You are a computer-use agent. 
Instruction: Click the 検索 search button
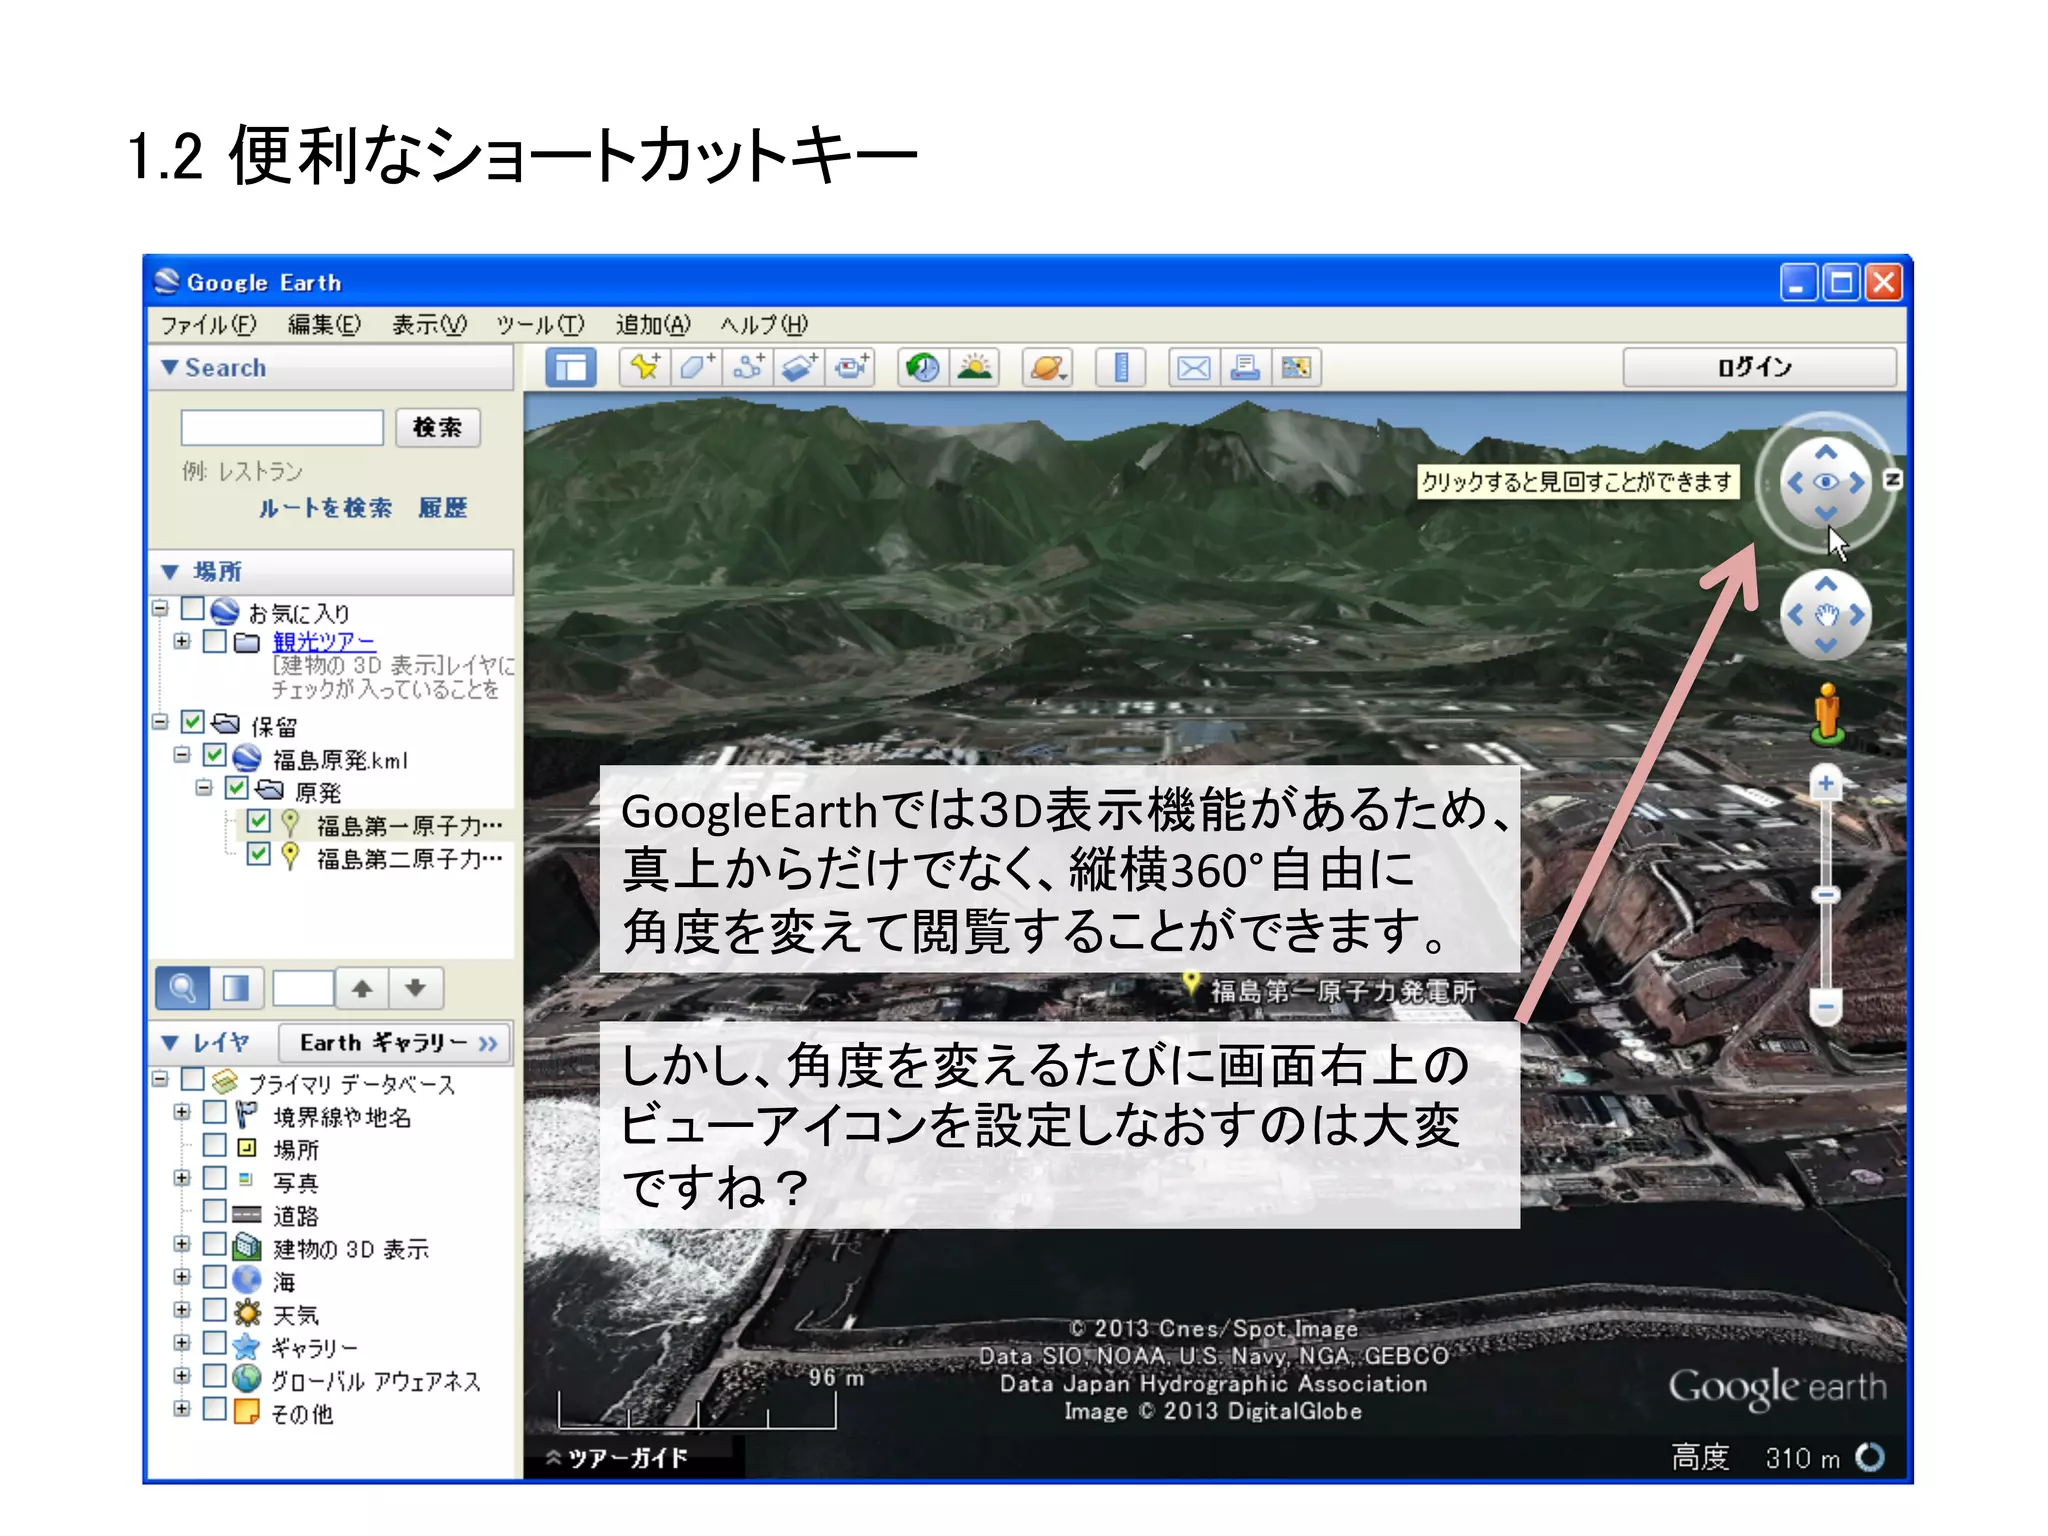pos(438,428)
